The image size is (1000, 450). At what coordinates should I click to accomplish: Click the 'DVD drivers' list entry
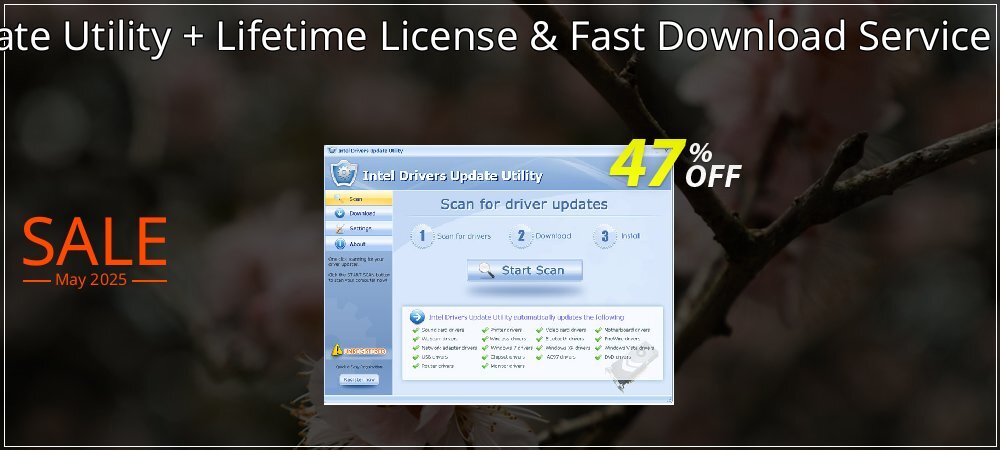[x=618, y=357]
